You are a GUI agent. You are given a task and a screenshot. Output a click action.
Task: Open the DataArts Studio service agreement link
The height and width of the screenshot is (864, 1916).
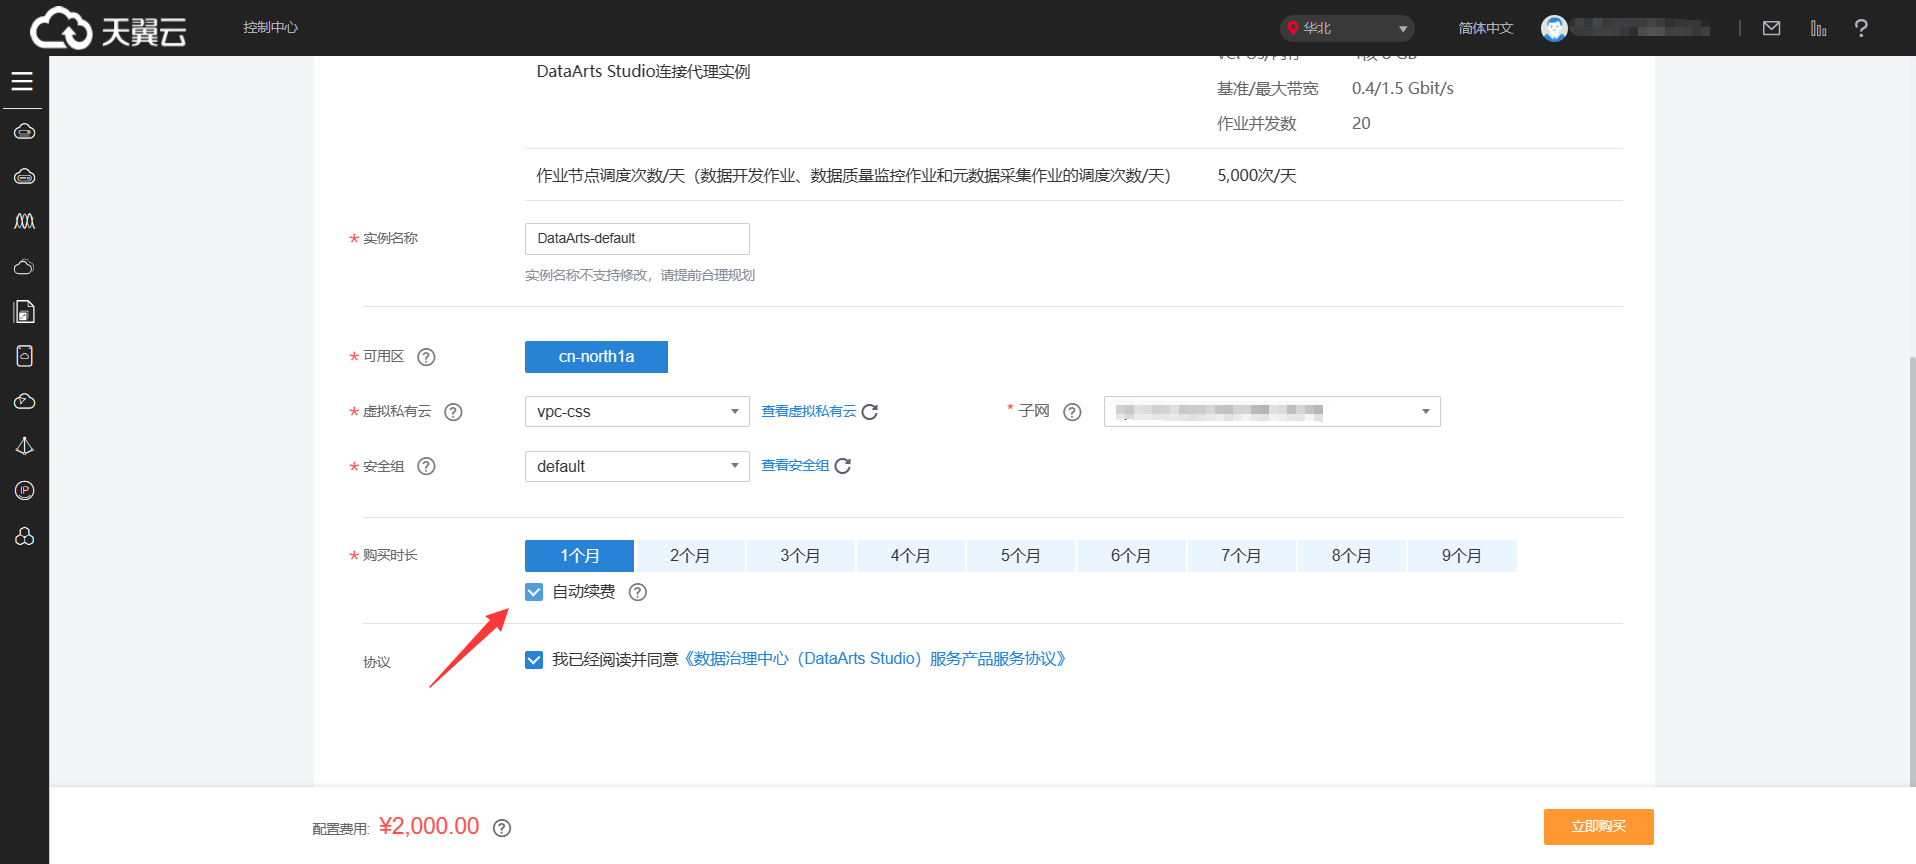click(875, 659)
